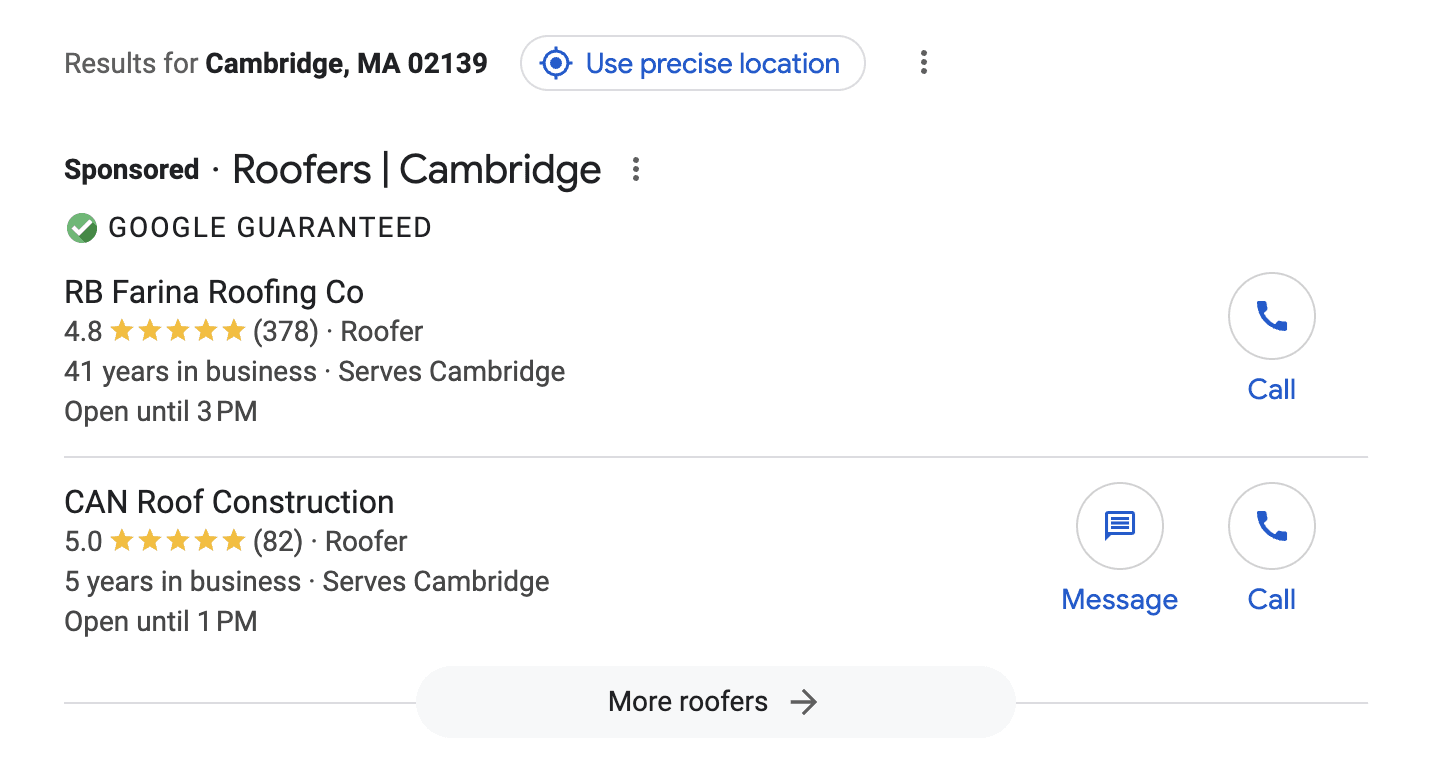Image resolution: width=1442 pixels, height=764 pixels.
Task: Open CAN Roof Construction listing
Action: (x=228, y=501)
